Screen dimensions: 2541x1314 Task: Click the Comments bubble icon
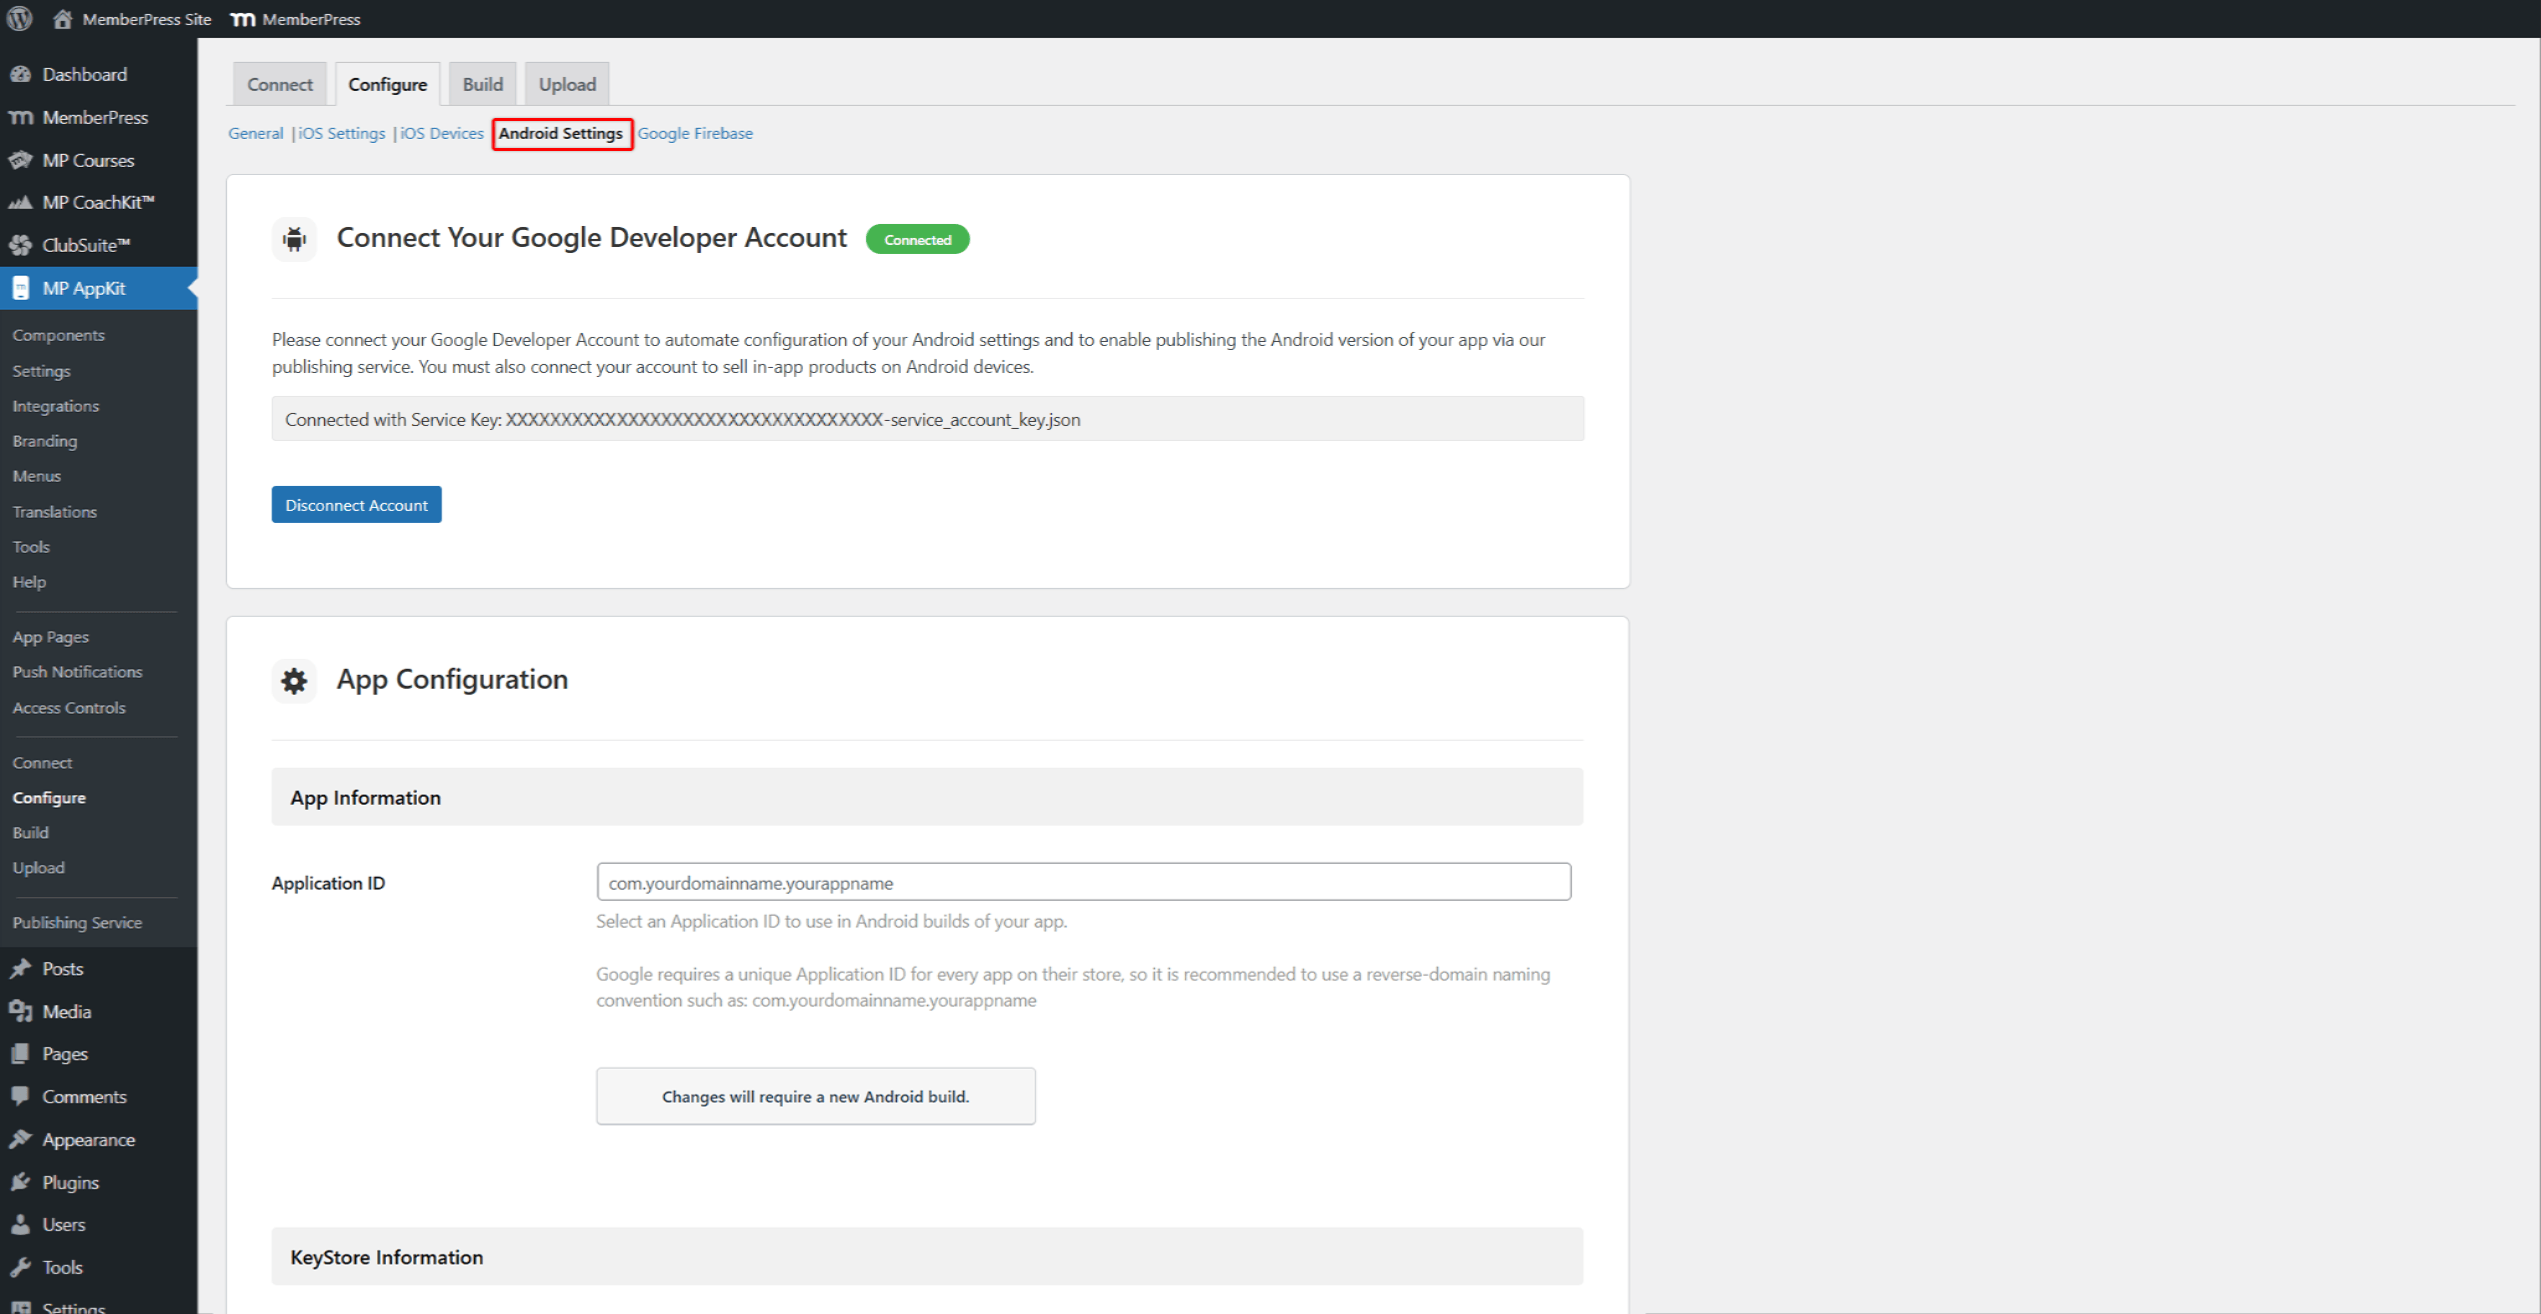coord(22,1096)
